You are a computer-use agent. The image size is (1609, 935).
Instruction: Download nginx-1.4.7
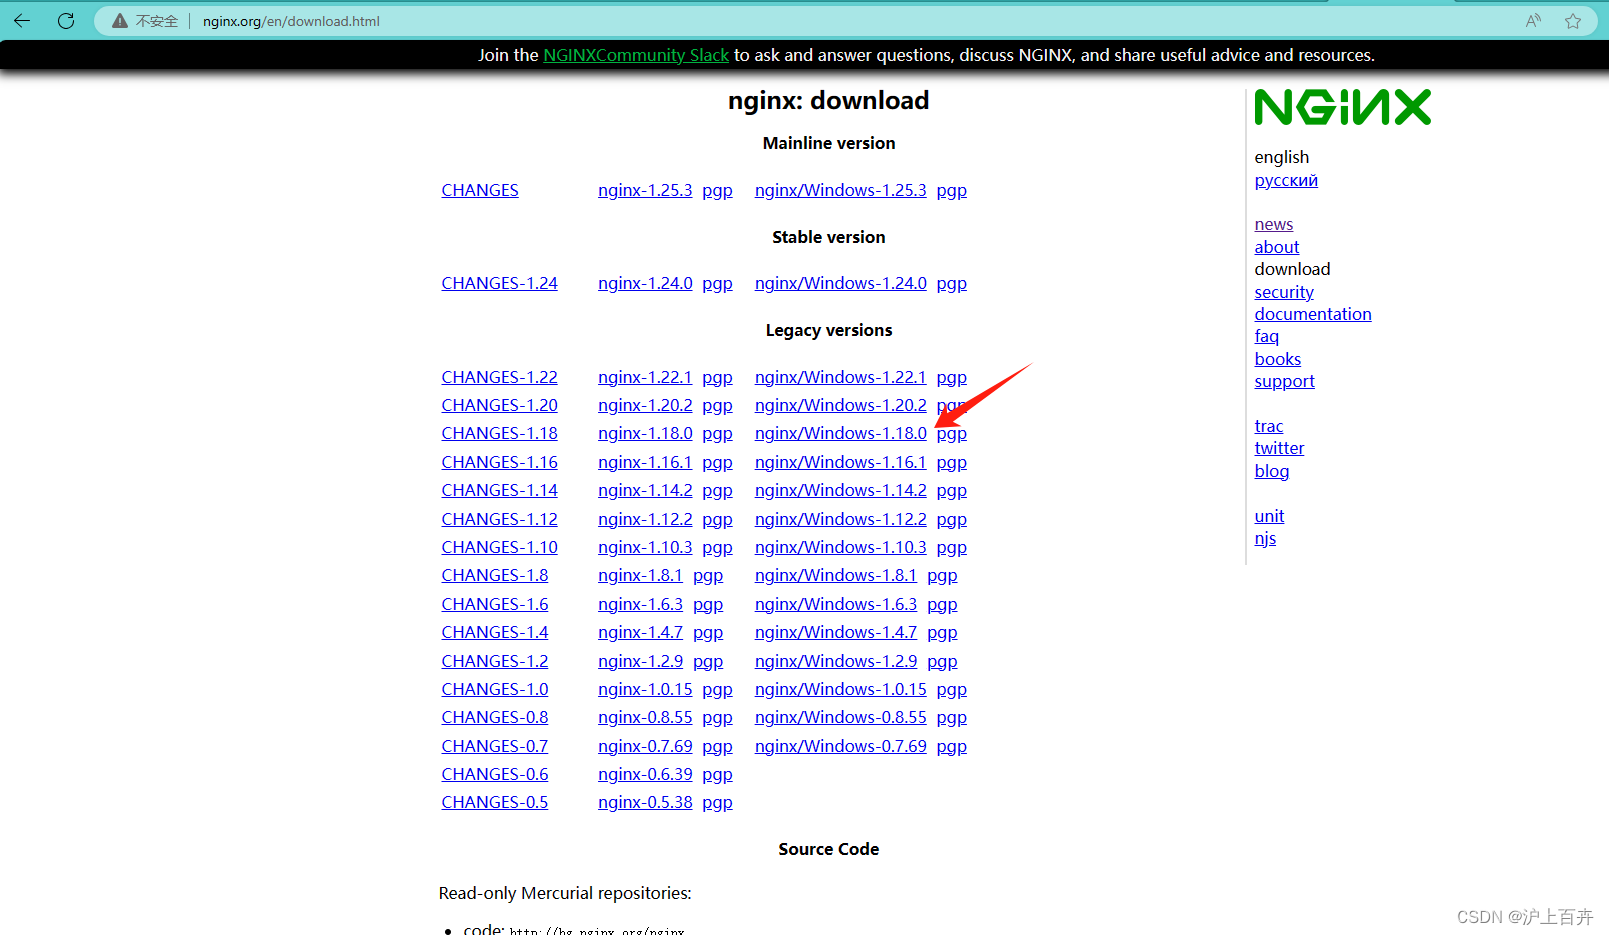640,632
